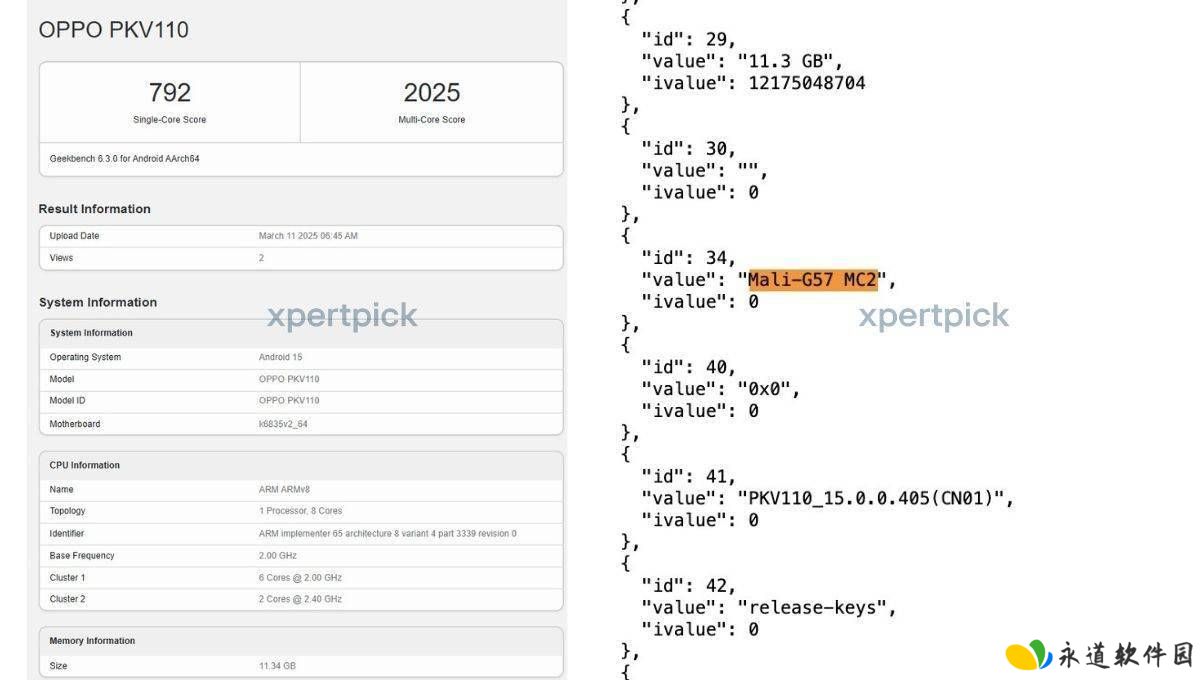Select the highlighted Mali-G57 MC2 value
This screenshot has width=1200, height=680.
tap(812, 280)
